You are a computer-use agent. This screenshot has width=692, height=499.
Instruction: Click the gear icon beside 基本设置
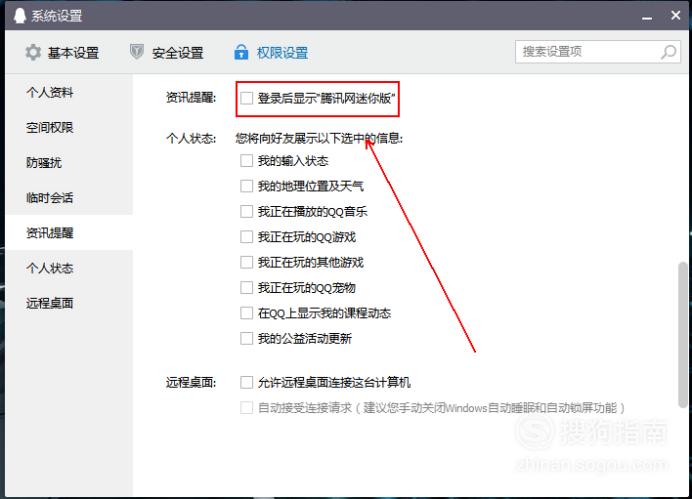(33, 53)
